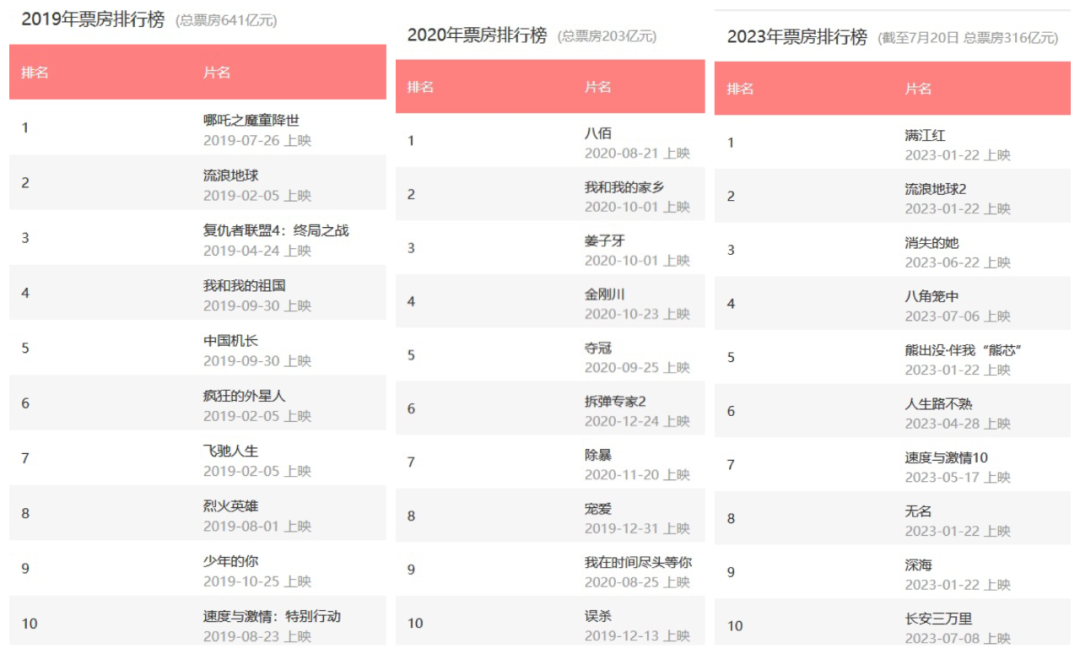The height and width of the screenshot is (654, 1080).
Task: Open 流浪地球 in the 2019 ranking
Action: click(x=230, y=175)
